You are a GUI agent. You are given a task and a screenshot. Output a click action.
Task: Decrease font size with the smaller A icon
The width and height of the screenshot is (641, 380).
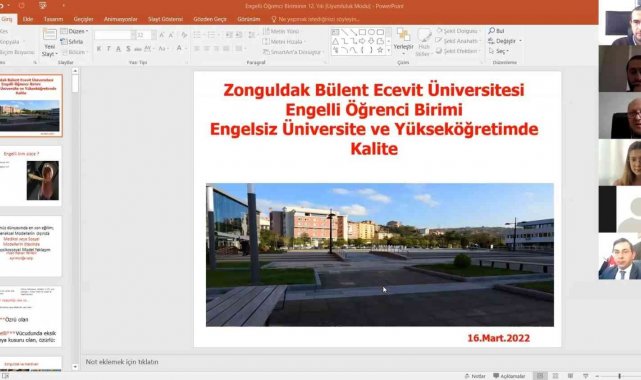(x=171, y=35)
